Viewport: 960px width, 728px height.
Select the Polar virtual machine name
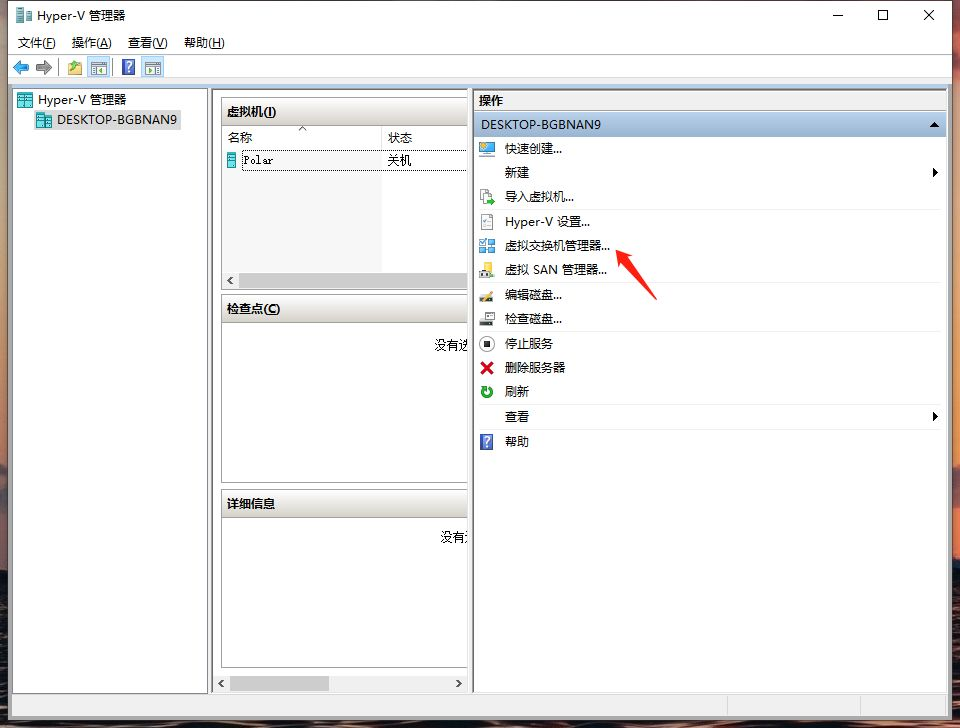(258, 160)
